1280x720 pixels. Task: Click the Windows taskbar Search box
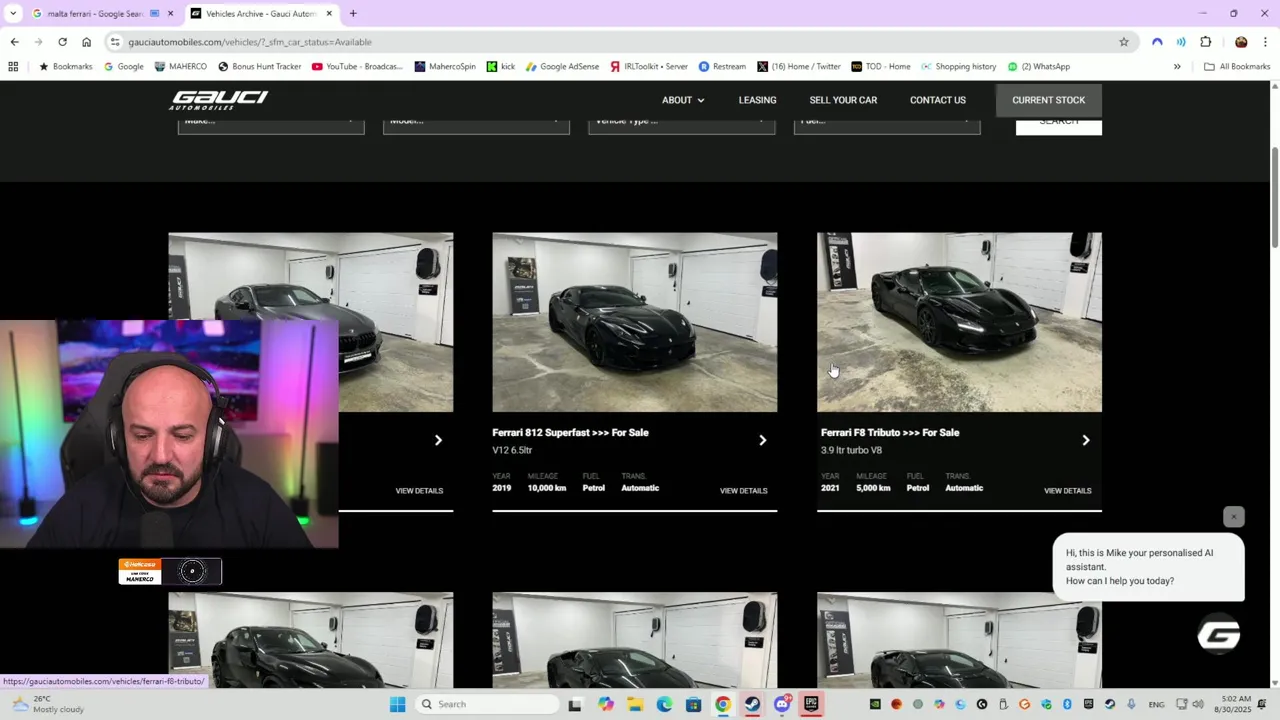486,704
